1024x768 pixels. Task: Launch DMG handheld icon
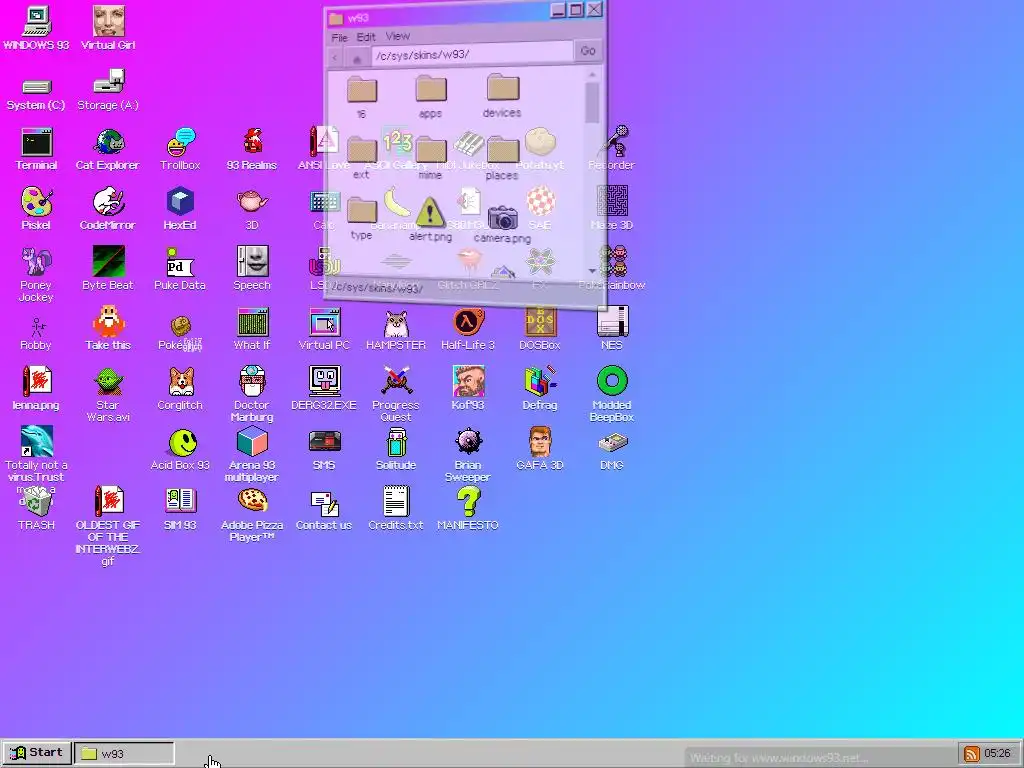click(612, 449)
